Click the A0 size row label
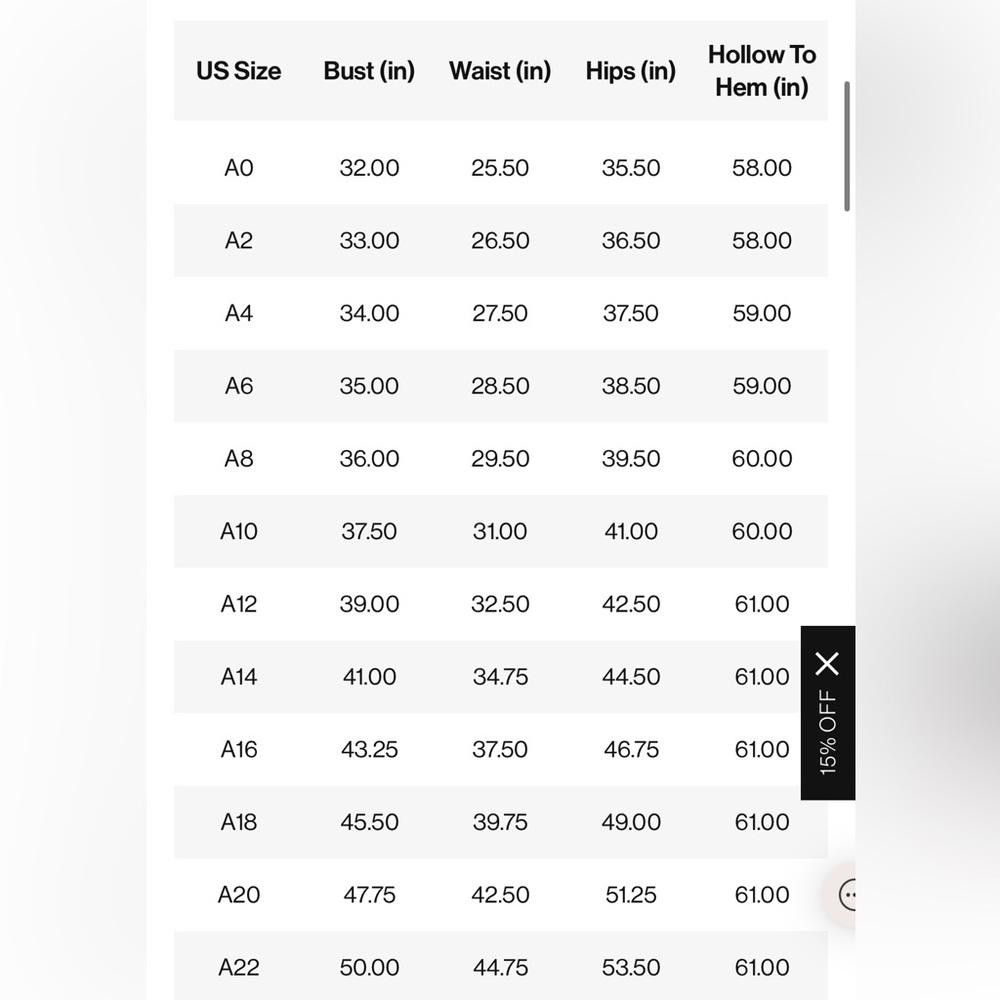1000x1000 pixels. point(239,168)
